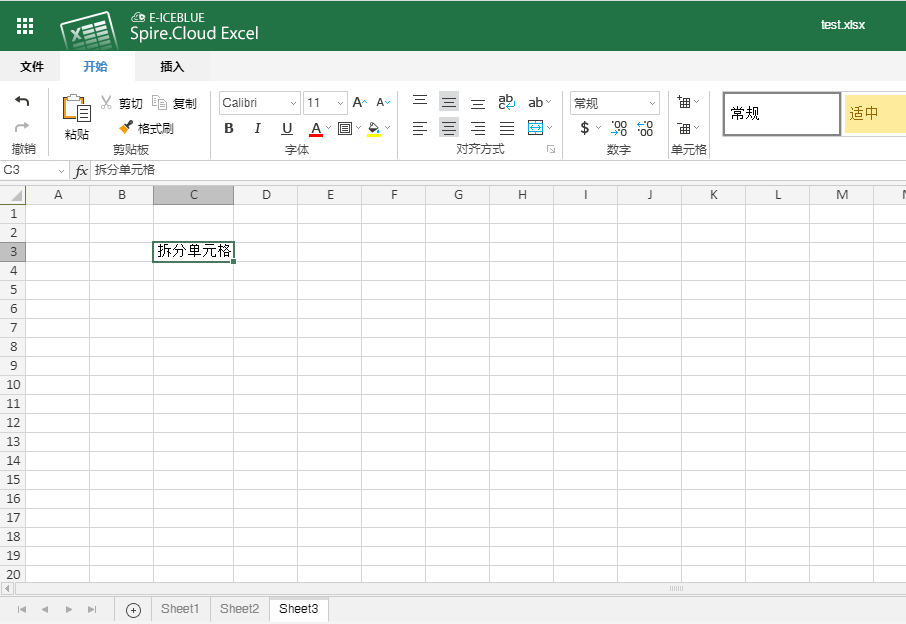Click the increase decimal places icon

pyautogui.click(x=645, y=128)
